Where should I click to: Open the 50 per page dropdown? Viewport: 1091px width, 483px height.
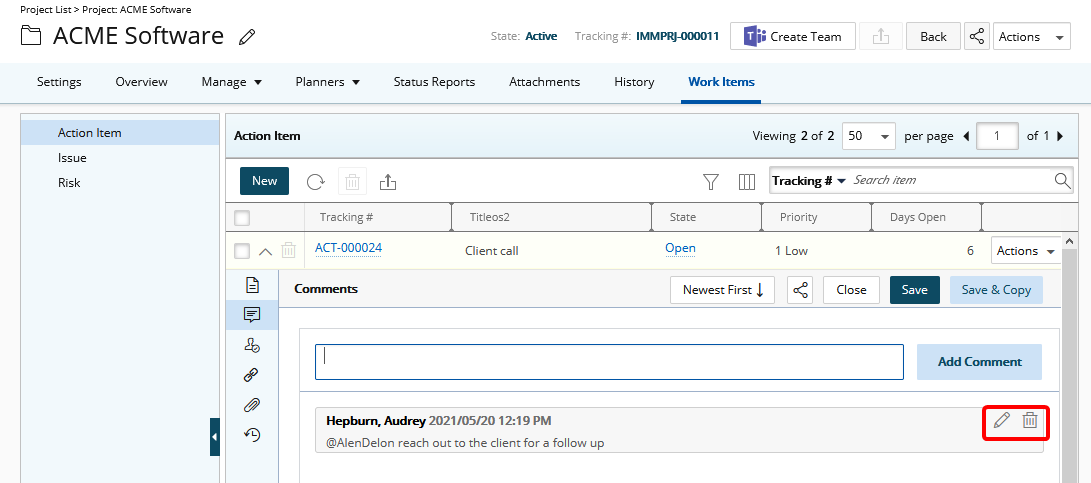[x=869, y=136]
